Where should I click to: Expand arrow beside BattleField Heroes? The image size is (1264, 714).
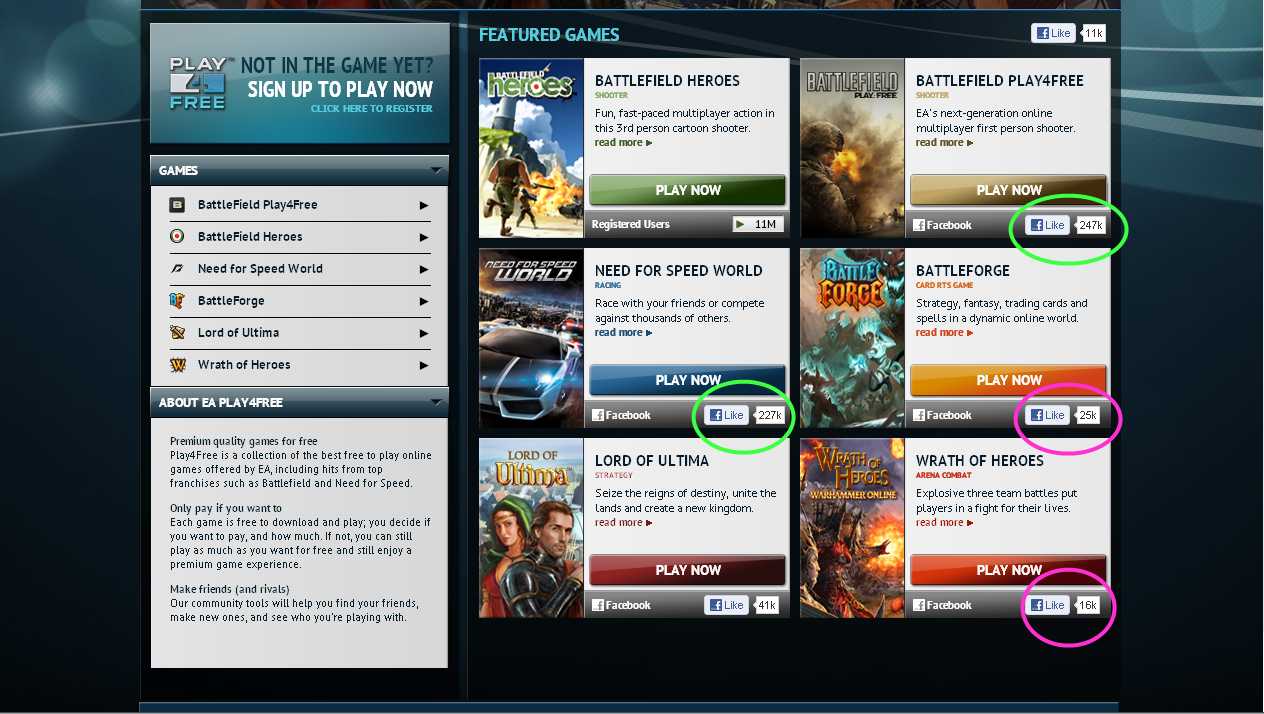click(424, 237)
